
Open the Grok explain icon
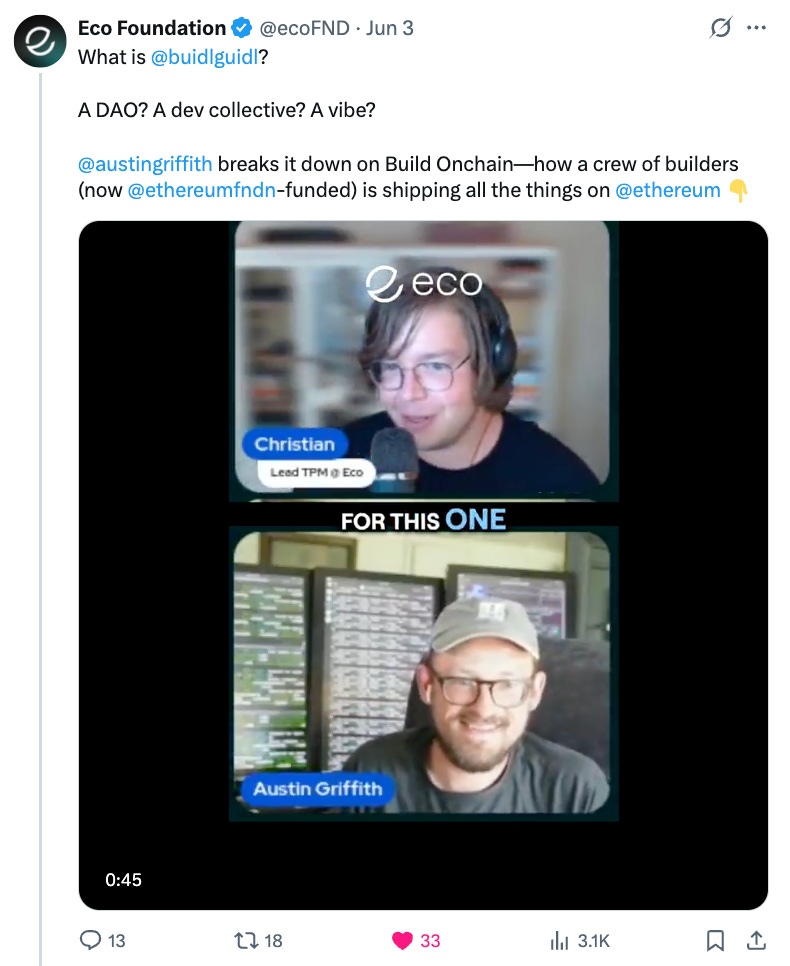[x=720, y=28]
